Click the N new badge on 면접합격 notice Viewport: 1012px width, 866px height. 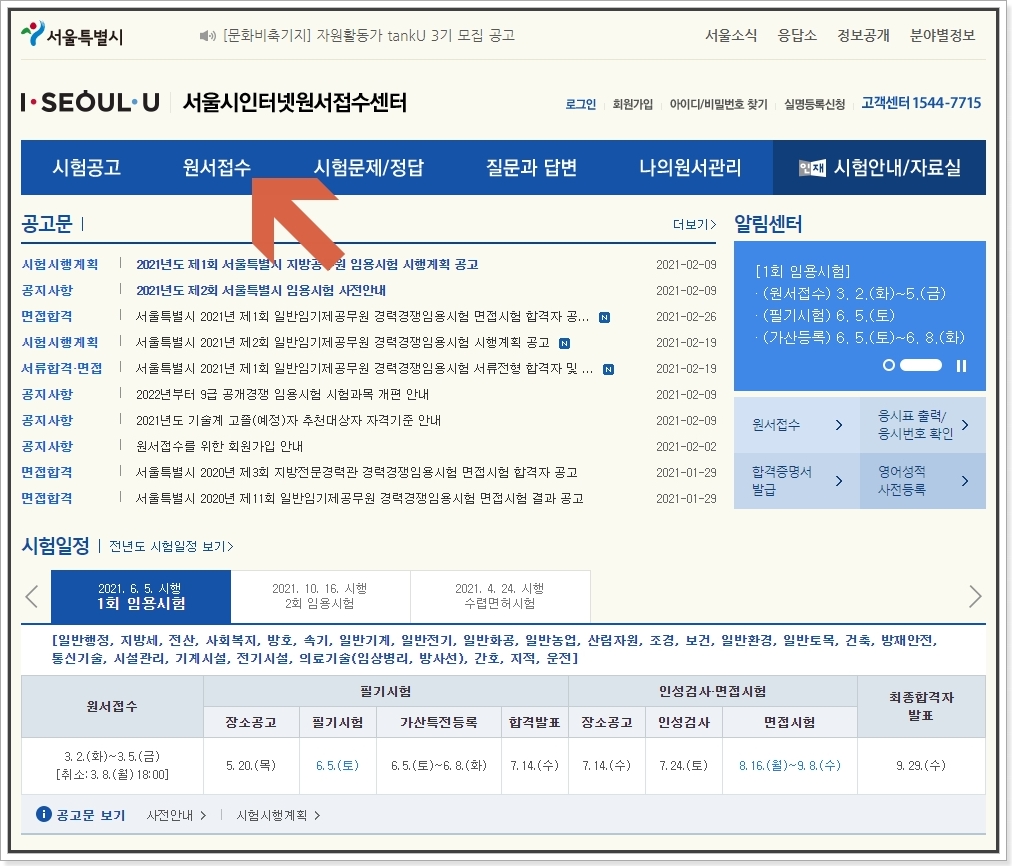[x=604, y=317]
